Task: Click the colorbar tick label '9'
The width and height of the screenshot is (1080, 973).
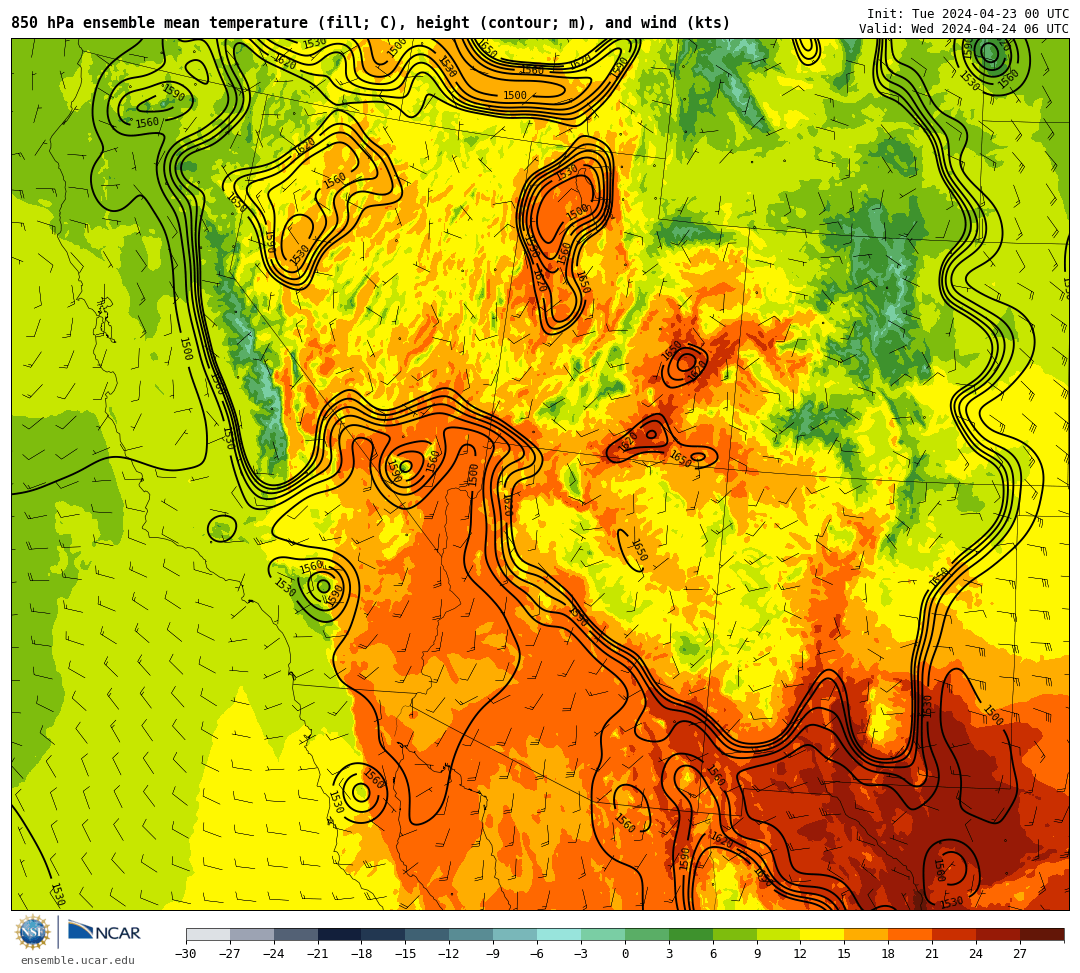Action: pos(757,954)
